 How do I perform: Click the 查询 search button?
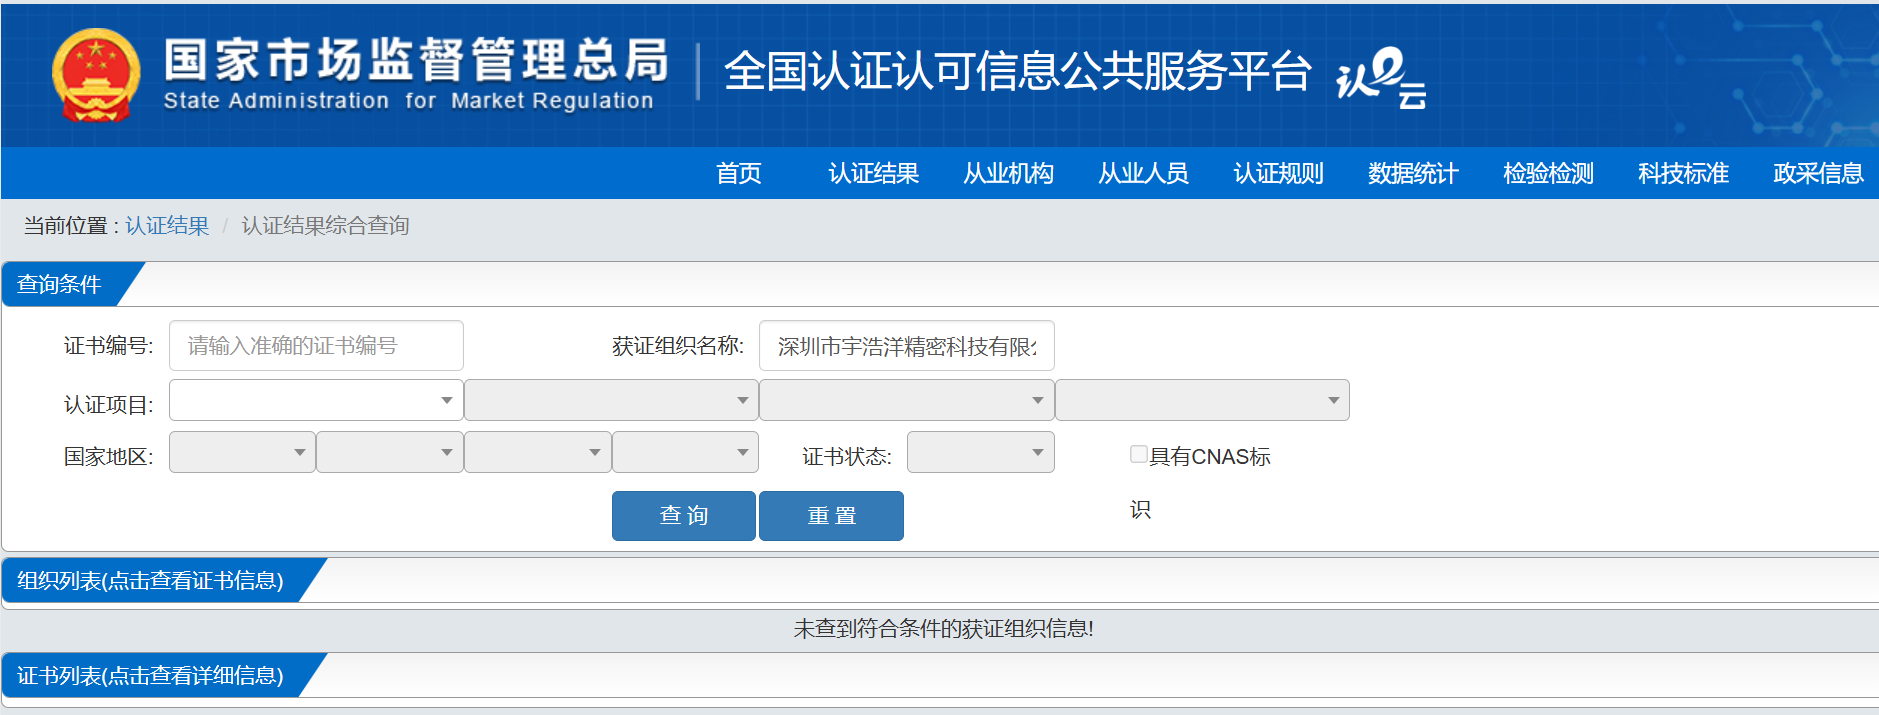(x=684, y=516)
